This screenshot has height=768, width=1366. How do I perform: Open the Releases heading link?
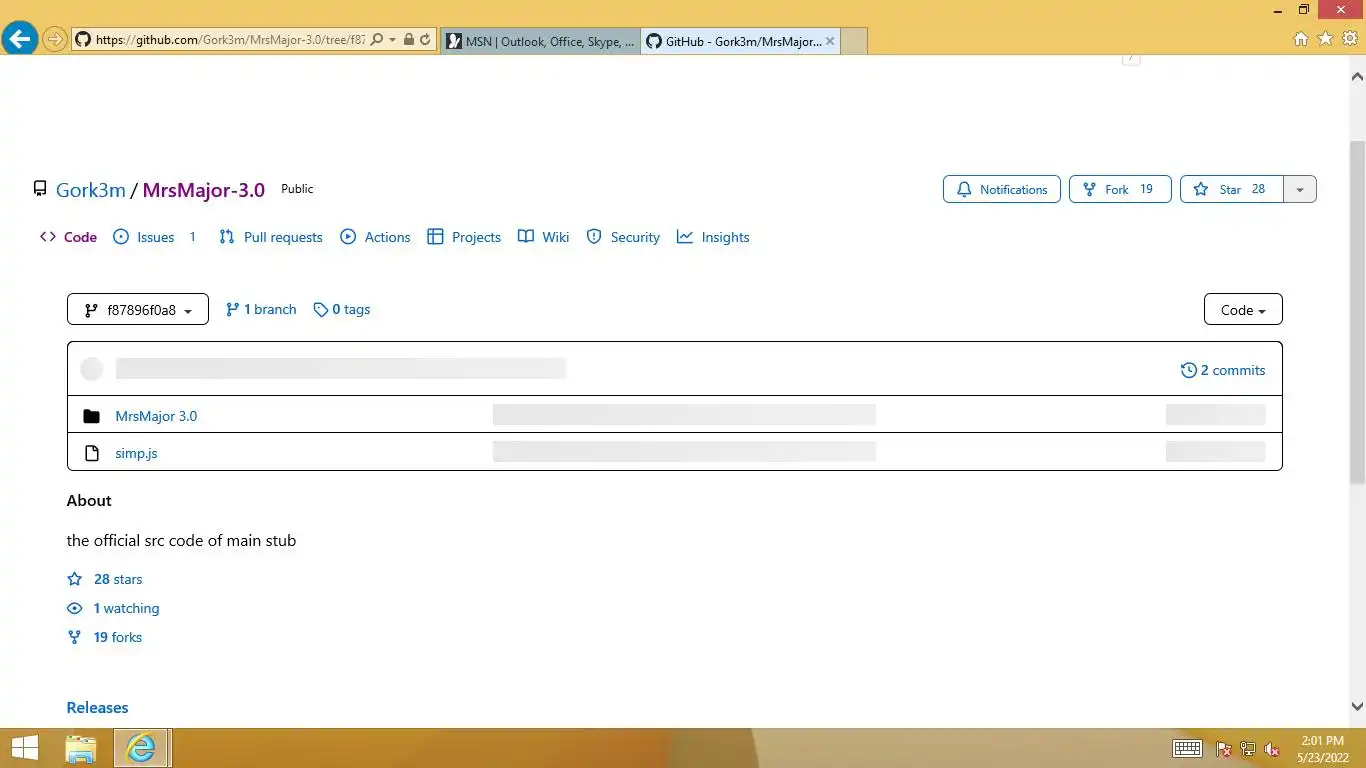pyautogui.click(x=97, y=707)
